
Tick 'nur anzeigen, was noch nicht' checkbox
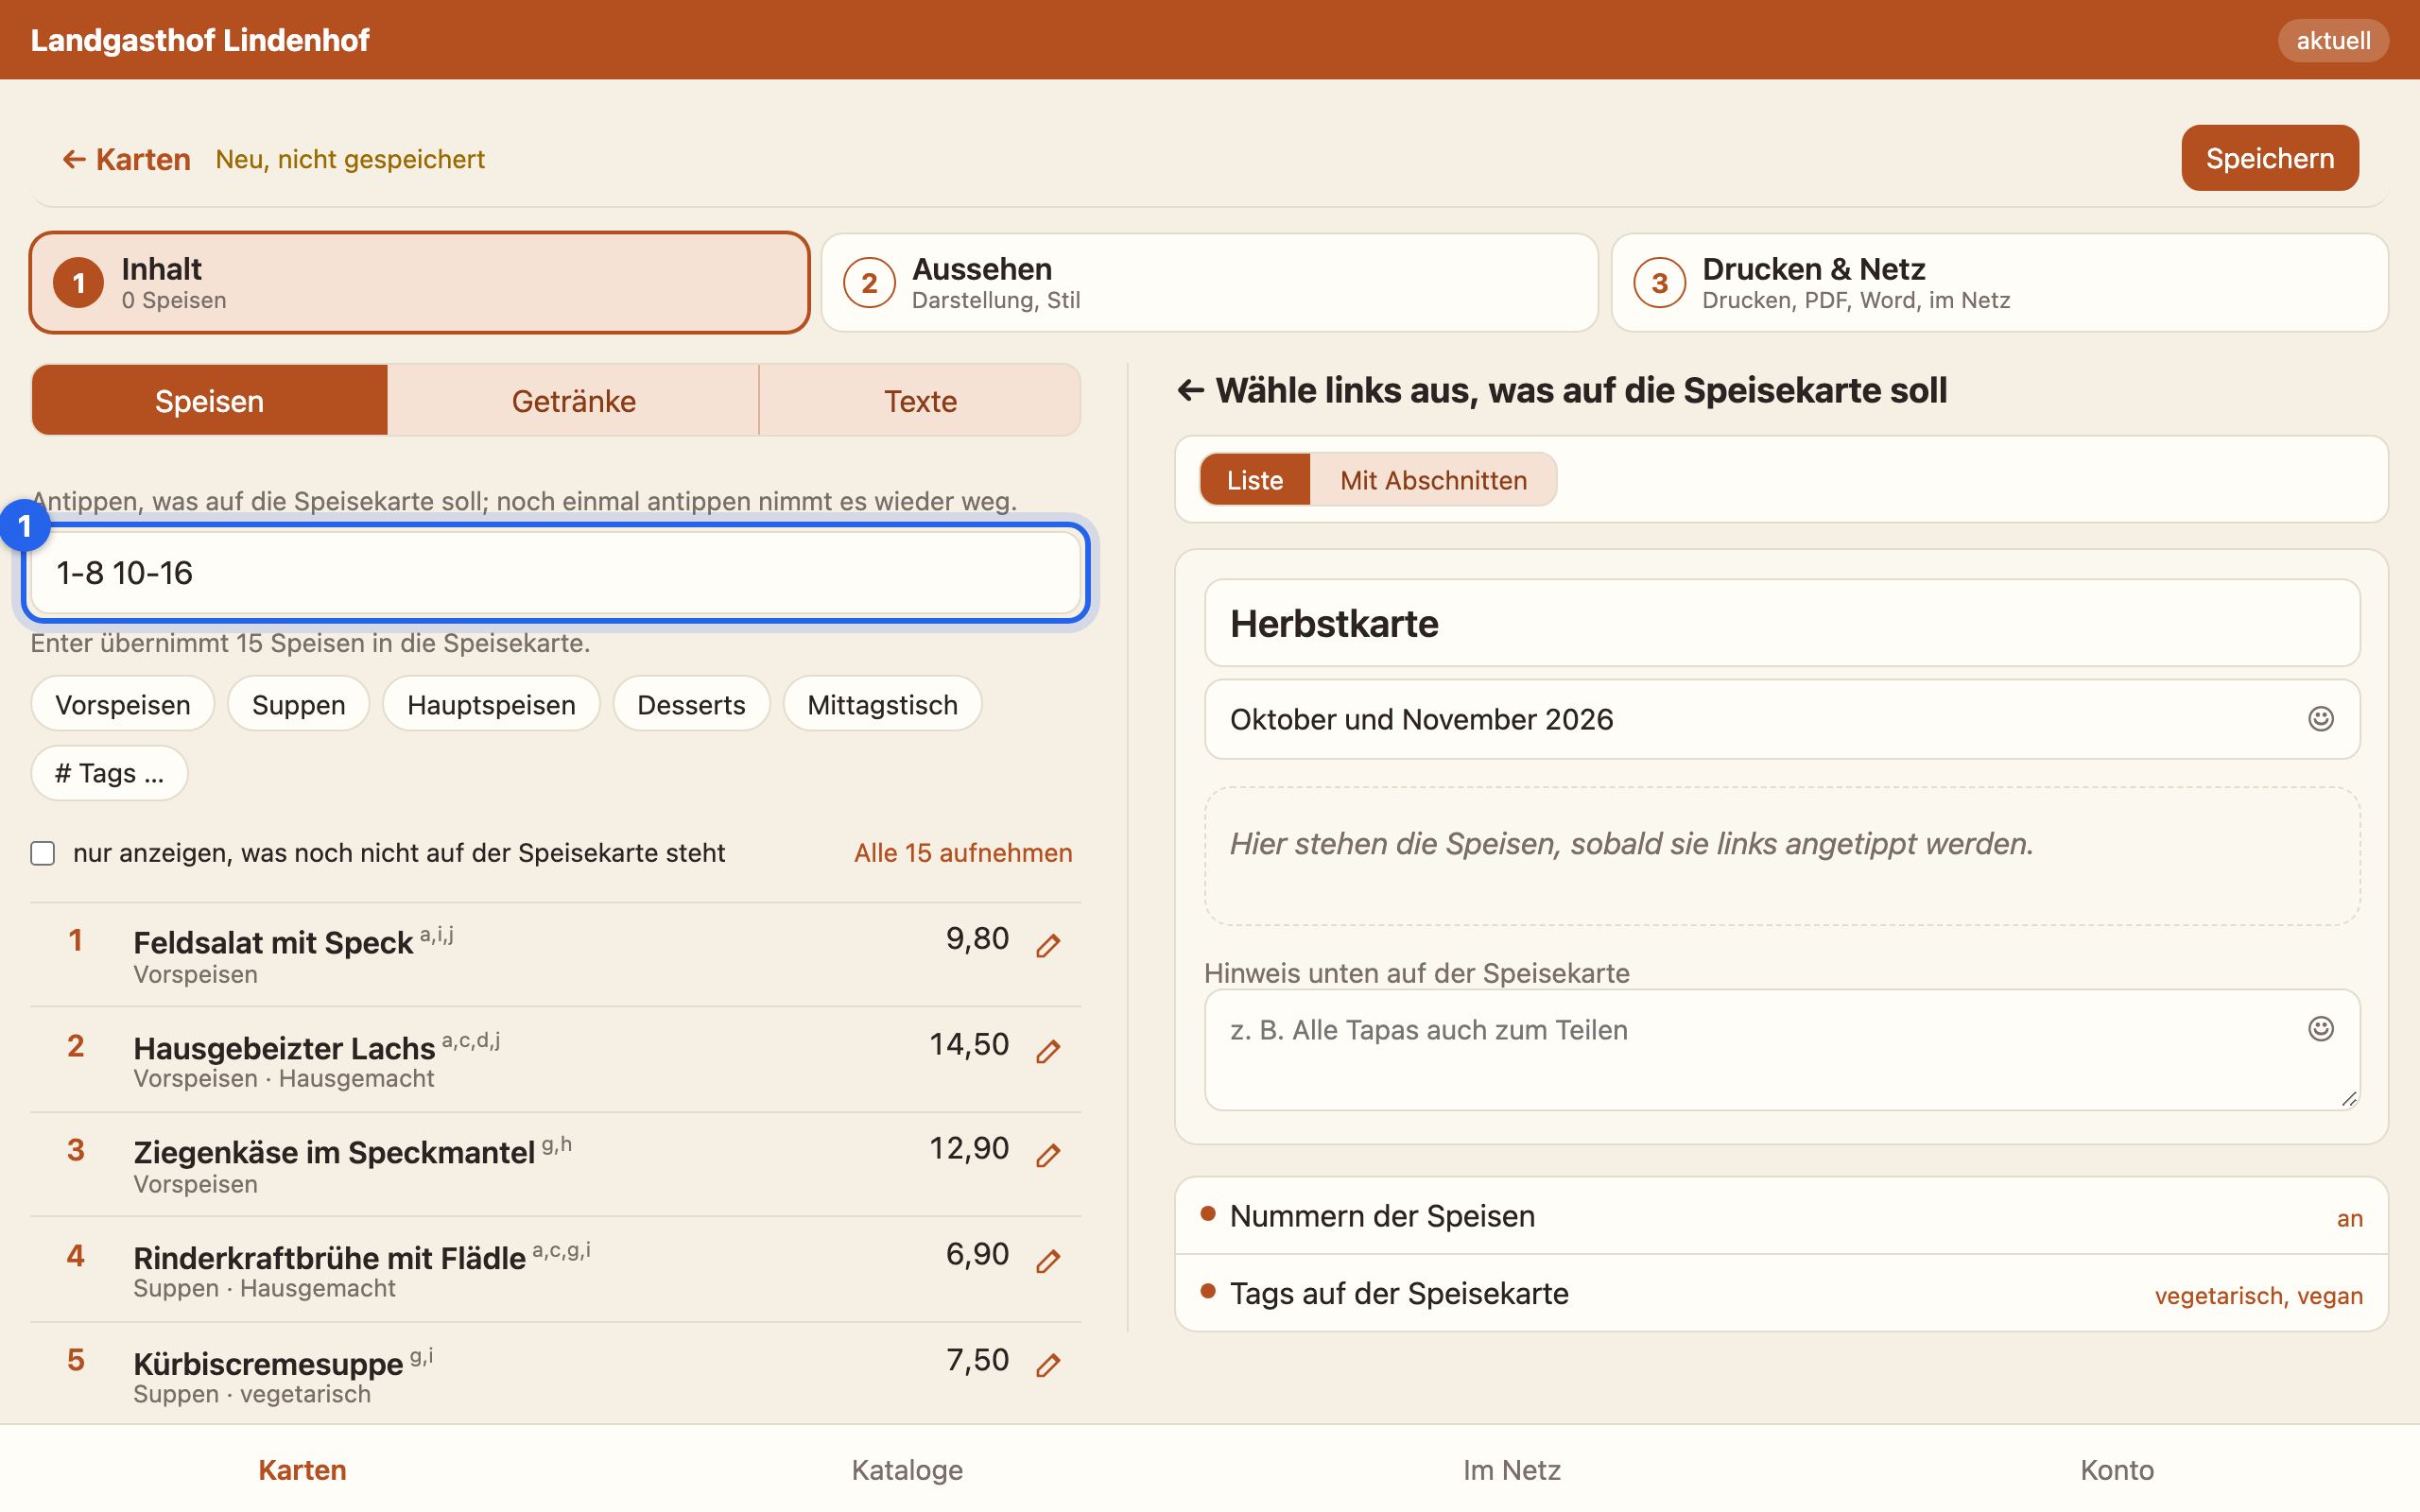[x=42, y=853]
